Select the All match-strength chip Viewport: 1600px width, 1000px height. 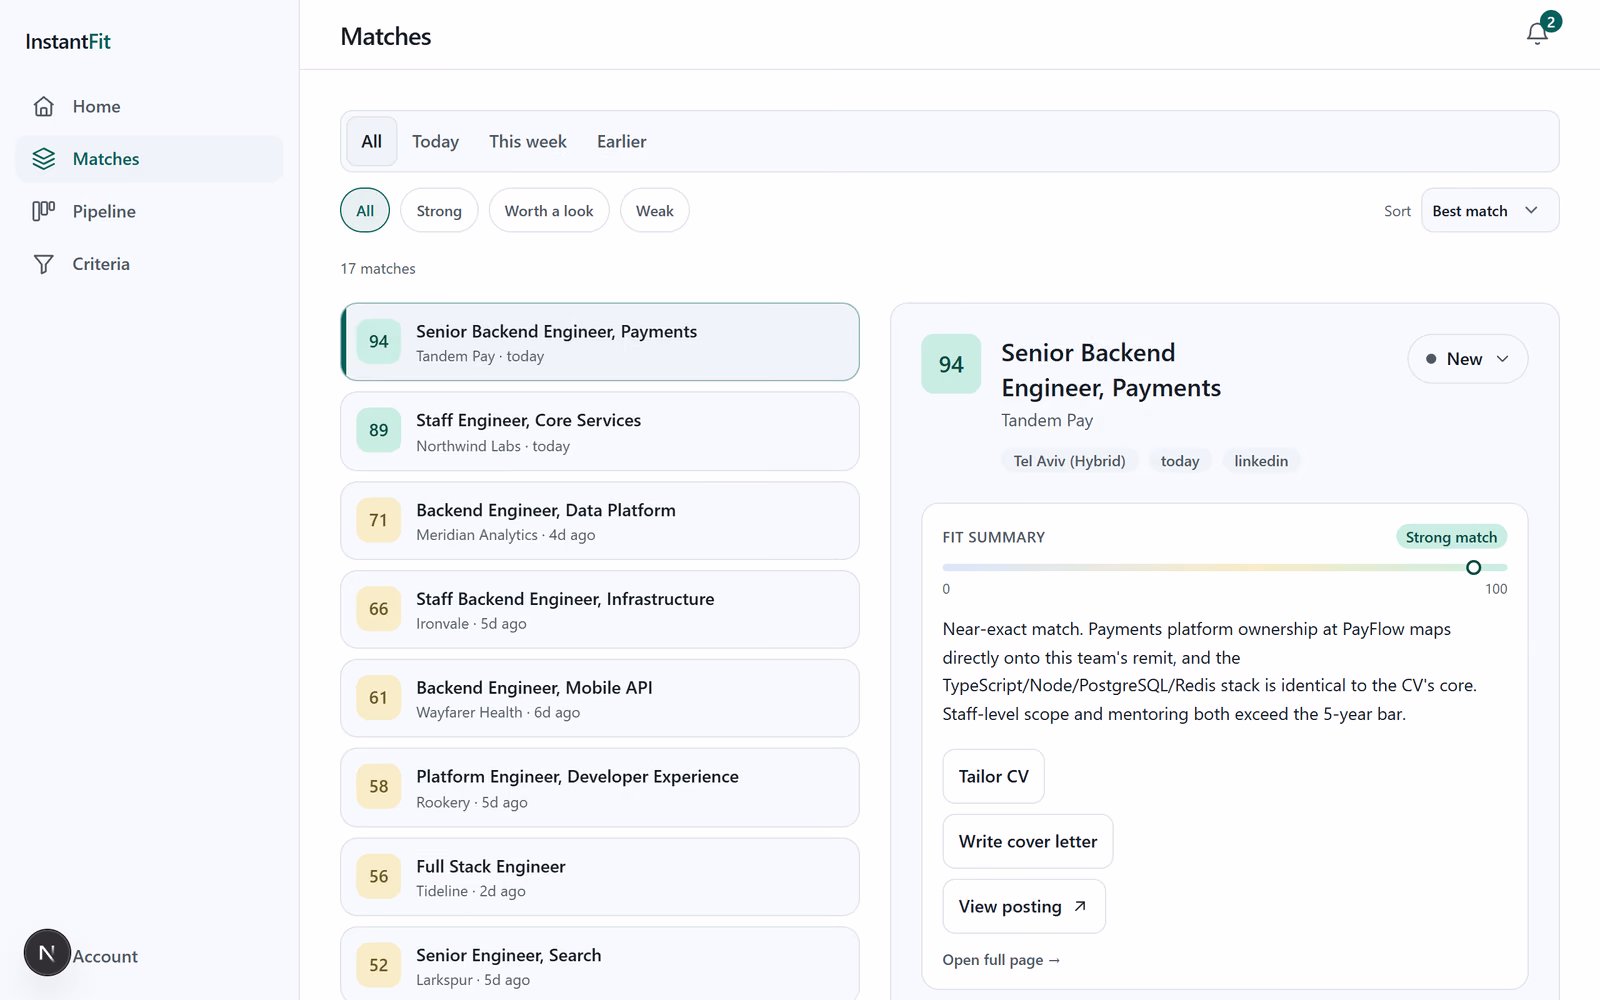pos(365,211)
